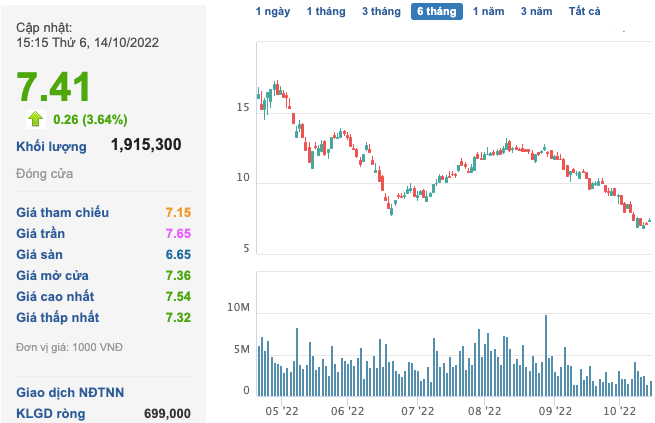
Task: Click the ceiling price value 7.65
Action: tap(177, 233)
